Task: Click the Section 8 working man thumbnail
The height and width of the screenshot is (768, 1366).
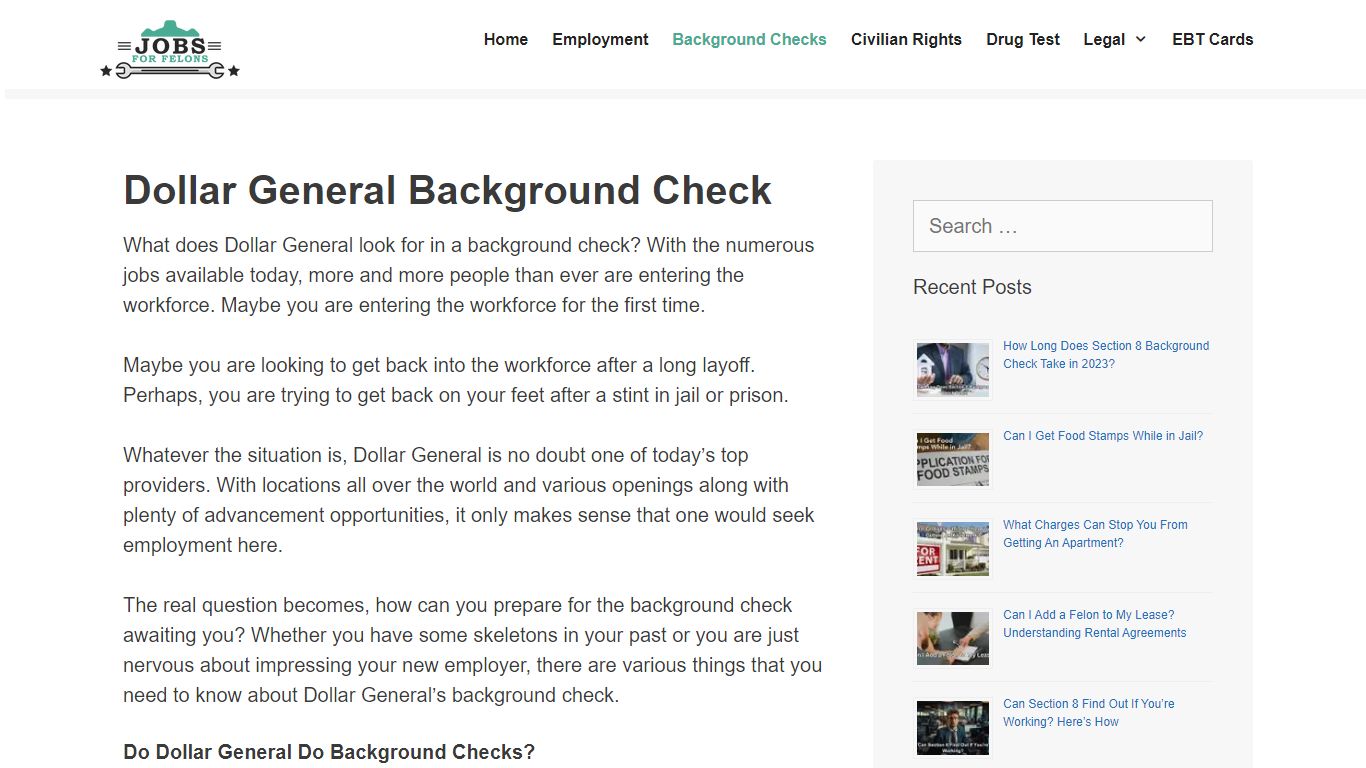Action: tap(953, 727)
